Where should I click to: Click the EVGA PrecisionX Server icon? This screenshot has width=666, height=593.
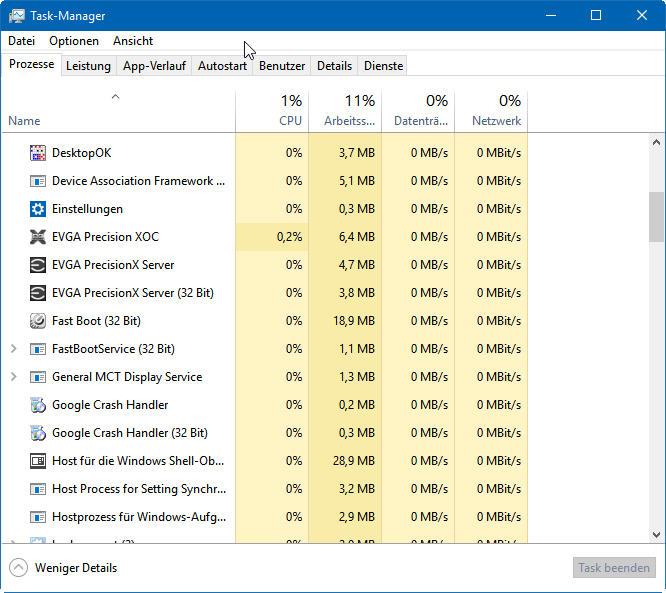(x=38, y=265)
